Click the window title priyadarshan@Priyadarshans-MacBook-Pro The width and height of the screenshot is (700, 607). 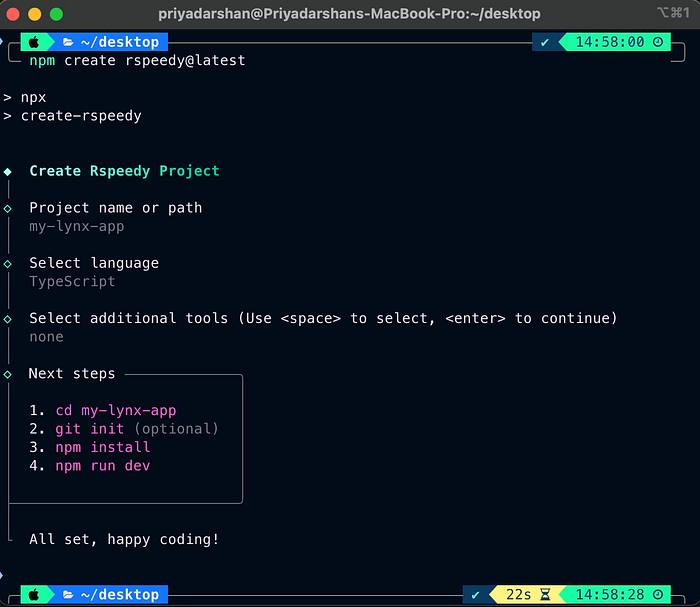(349, 14)
